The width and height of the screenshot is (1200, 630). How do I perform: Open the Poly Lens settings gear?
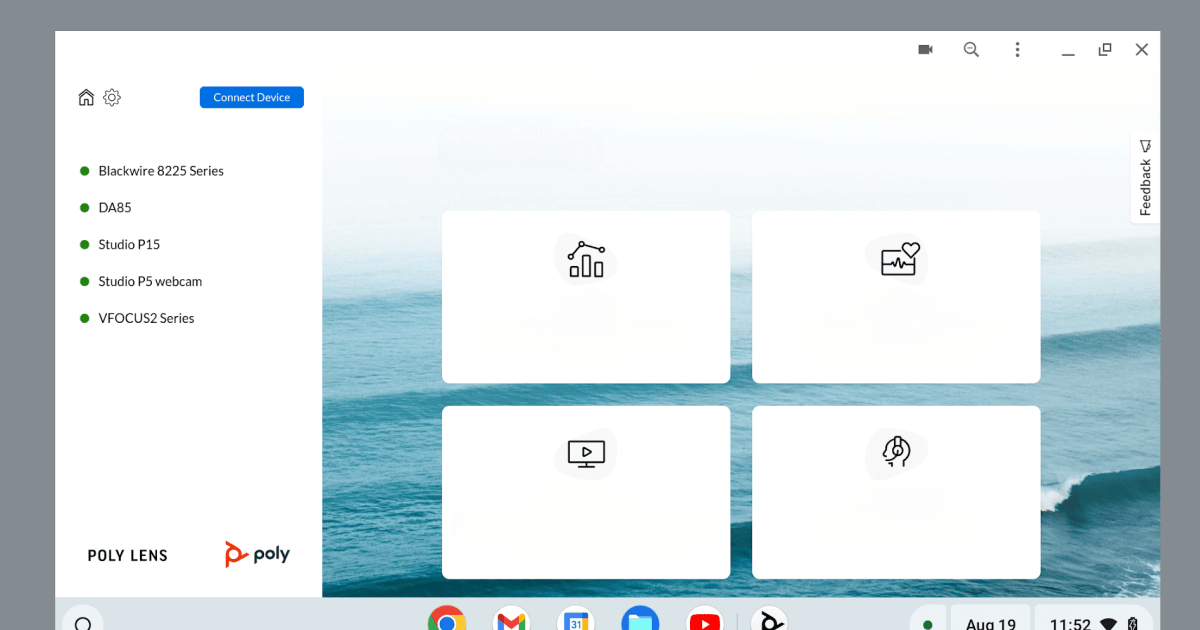click(111, 97)
